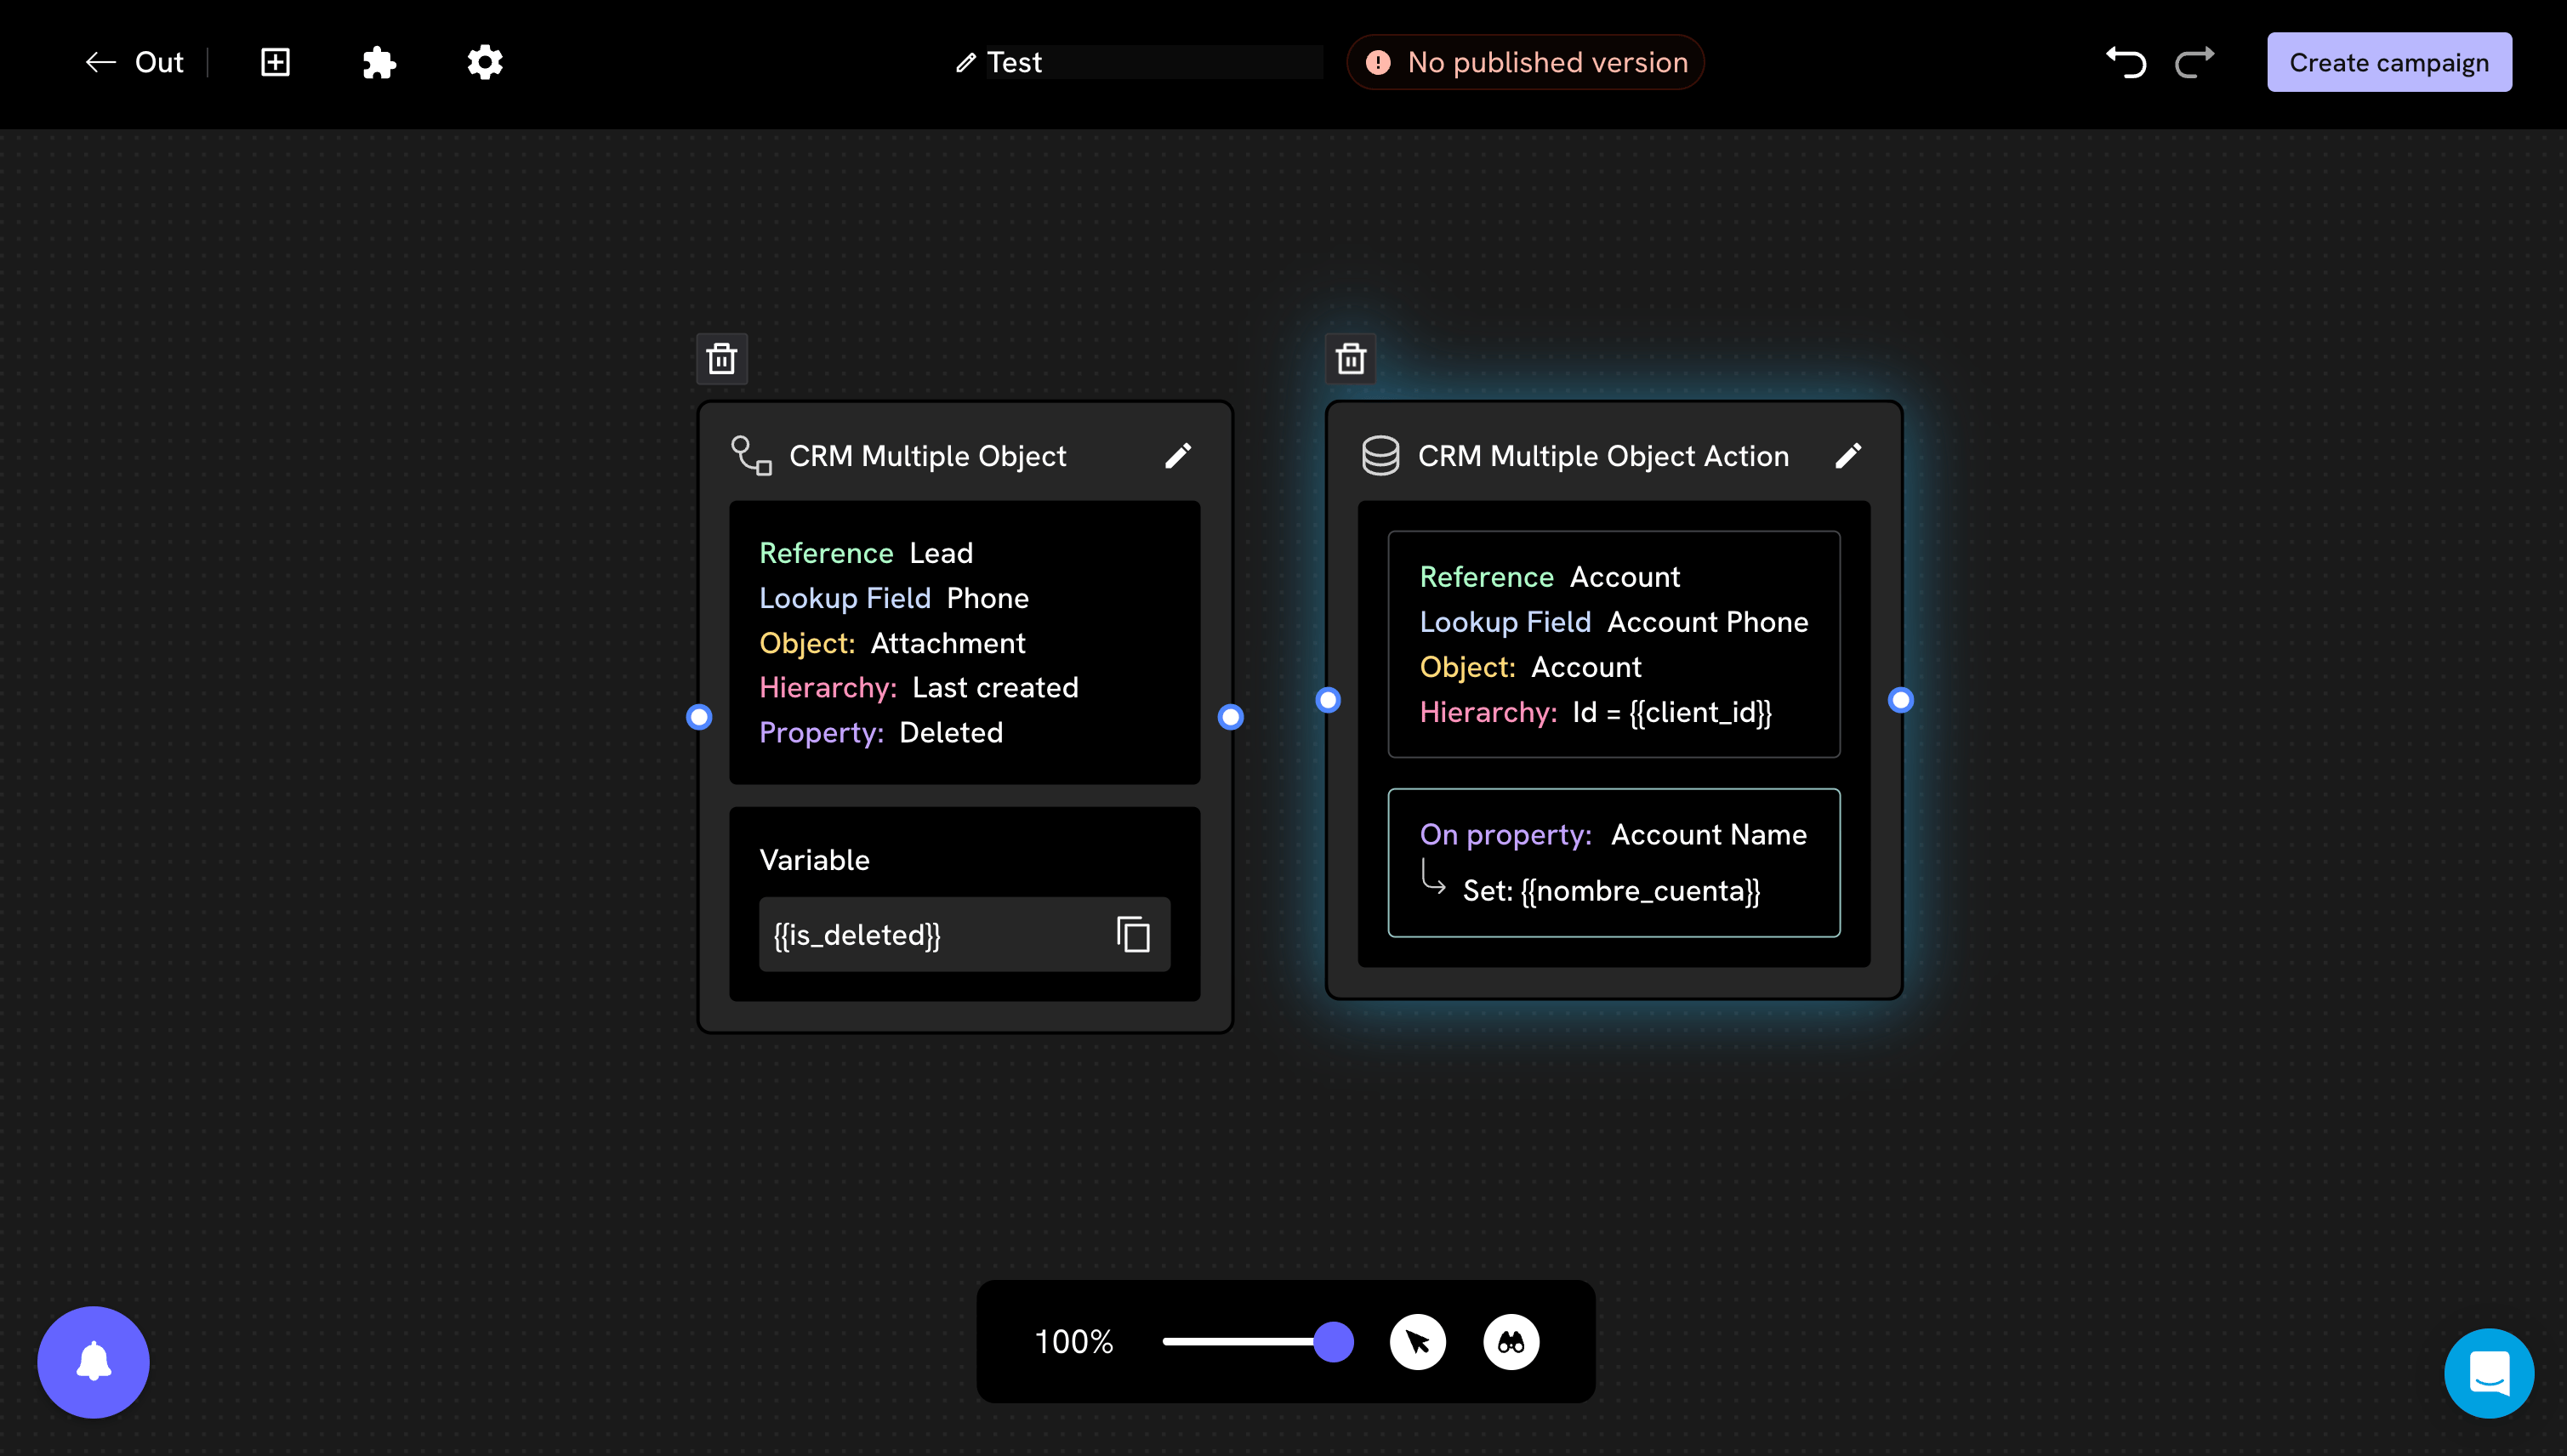Click the database icon of CRM Multiple Object Action

coord(1380,456)
